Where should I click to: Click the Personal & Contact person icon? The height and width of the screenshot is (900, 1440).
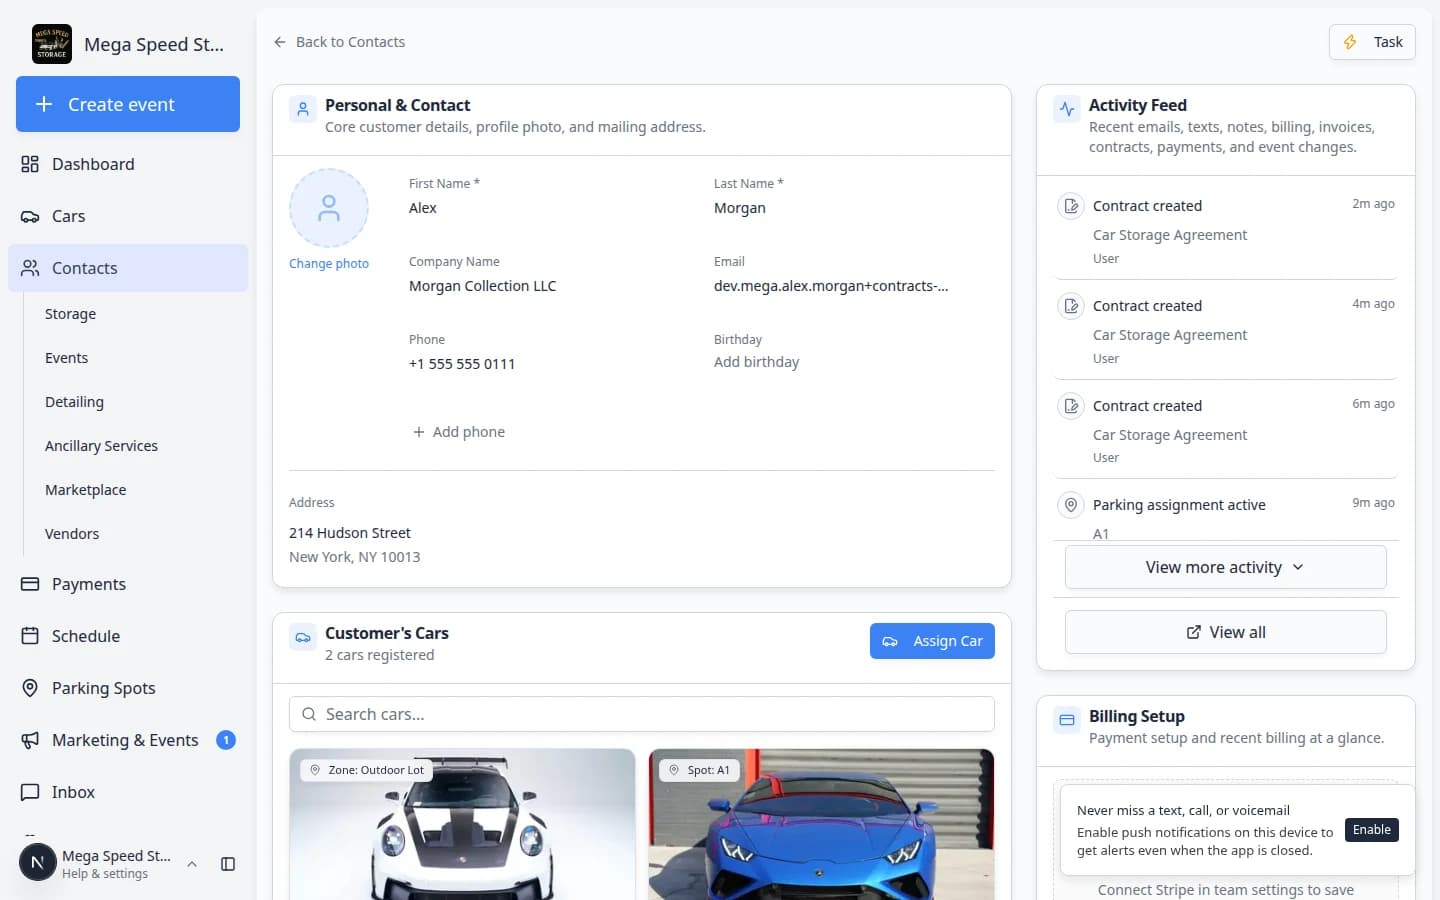coord(303,109)
